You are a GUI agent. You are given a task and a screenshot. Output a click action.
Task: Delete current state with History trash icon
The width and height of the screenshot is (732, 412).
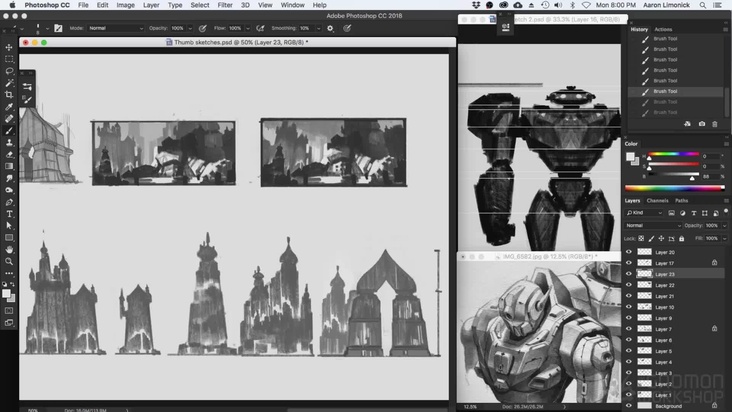(716, 124)
